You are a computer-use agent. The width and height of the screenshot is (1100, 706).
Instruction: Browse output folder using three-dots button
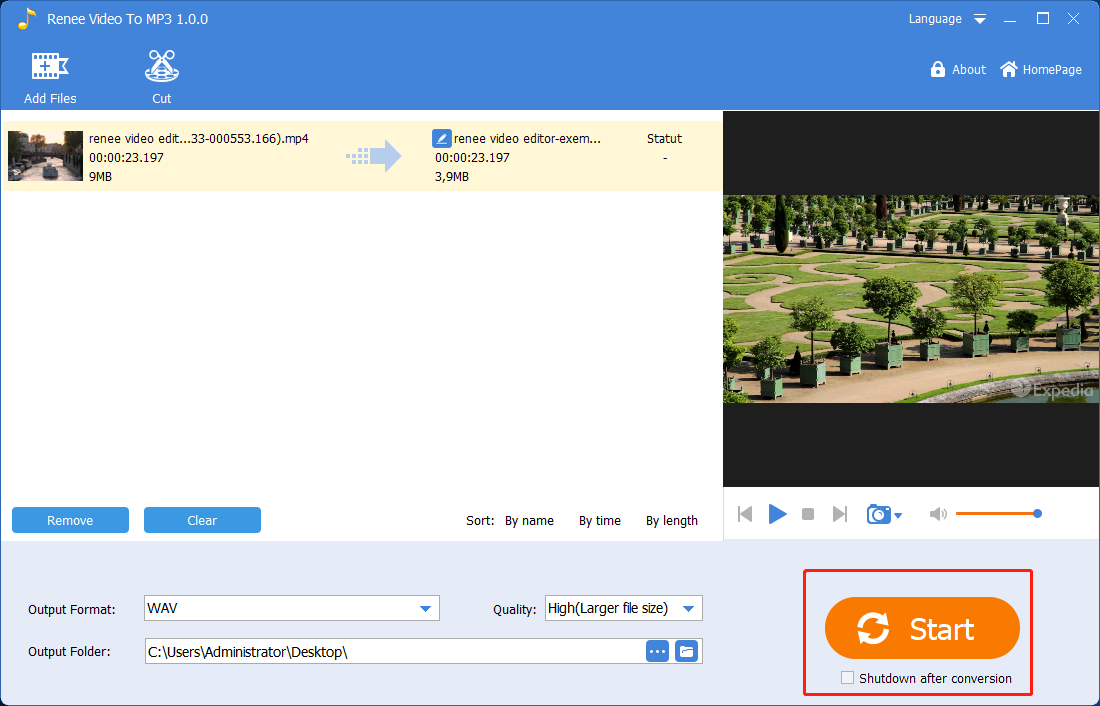[x=657, y=652]
